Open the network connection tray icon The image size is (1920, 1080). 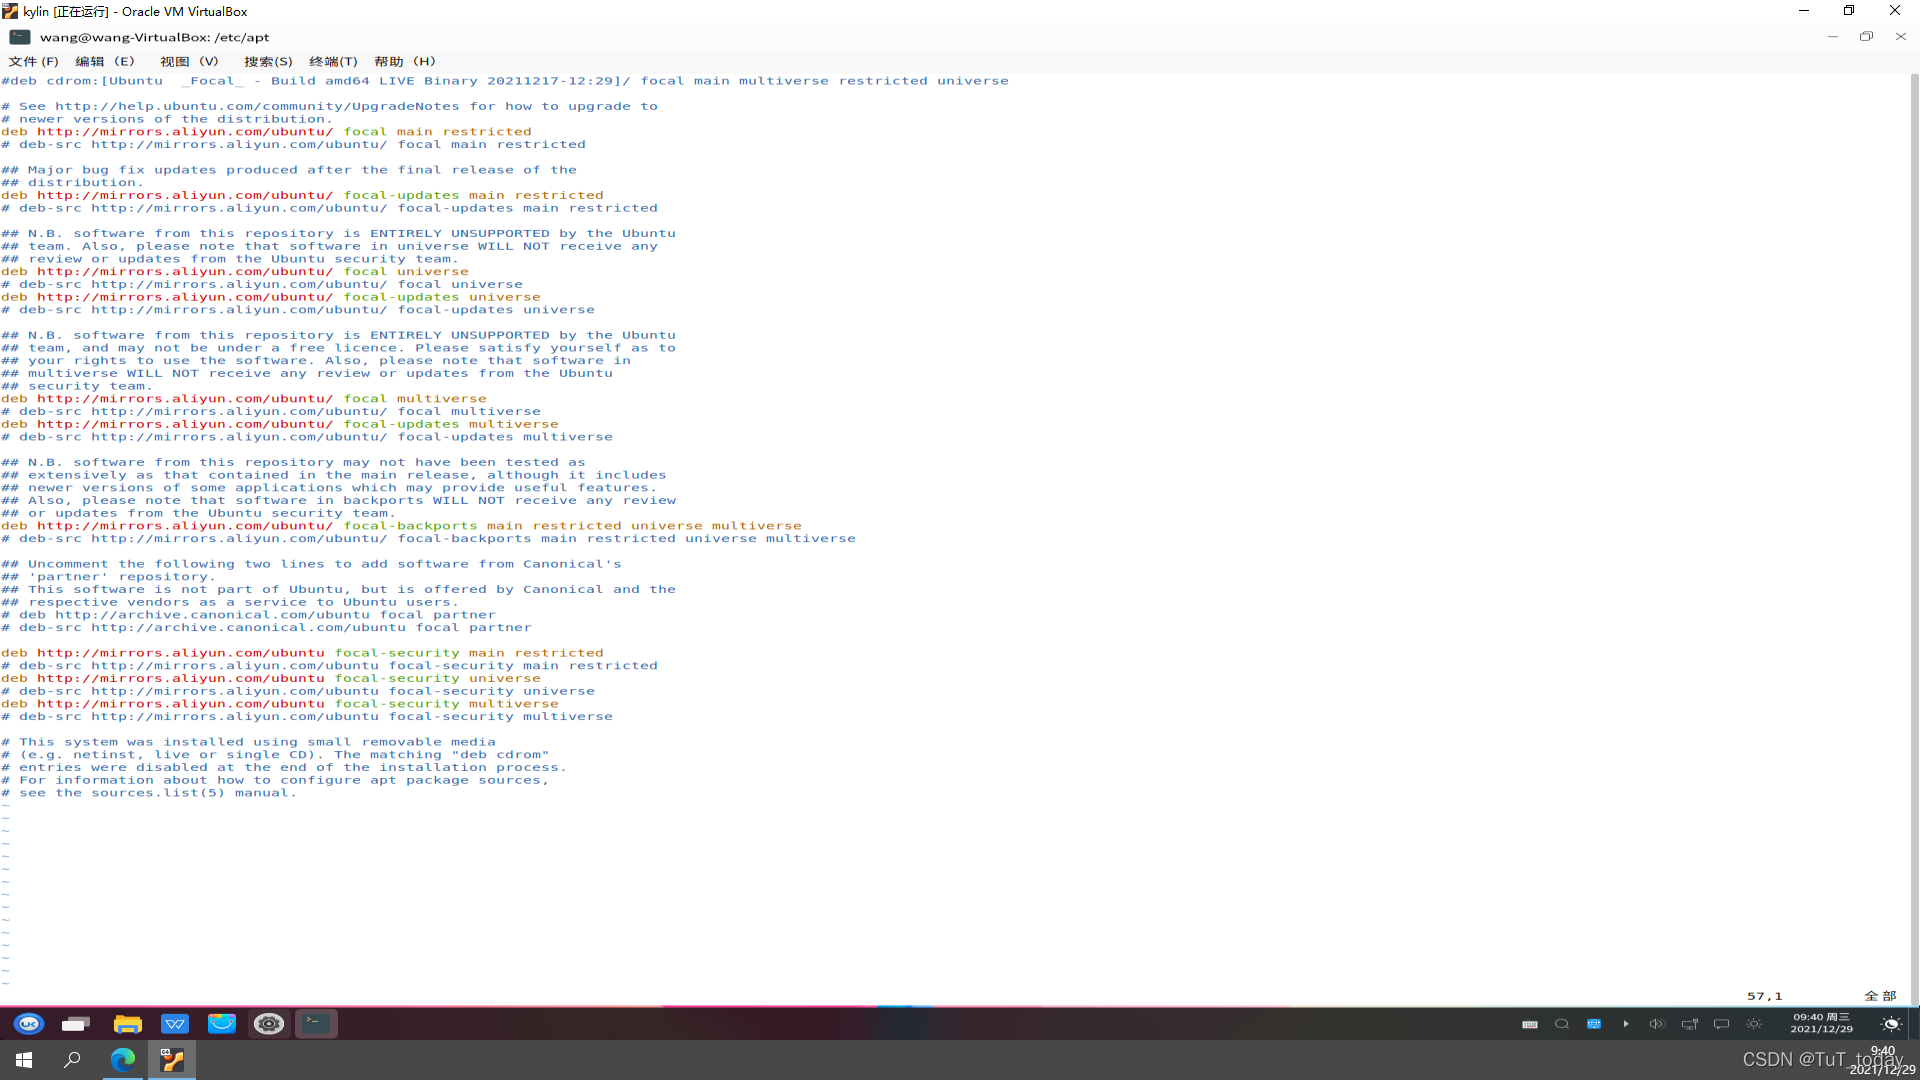pyautogui.click(x=1690, y=1024)
